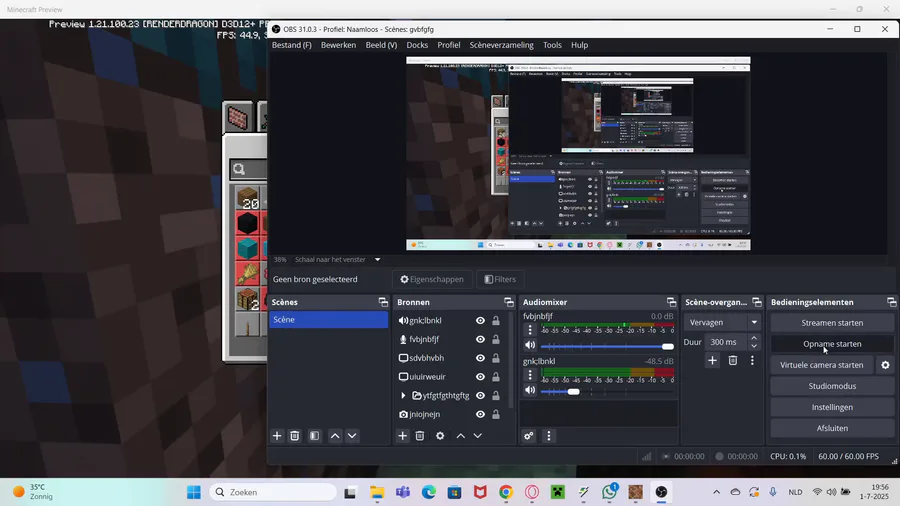
Task: Show hidden system tray icons chevron
Action: coord(716,492)
